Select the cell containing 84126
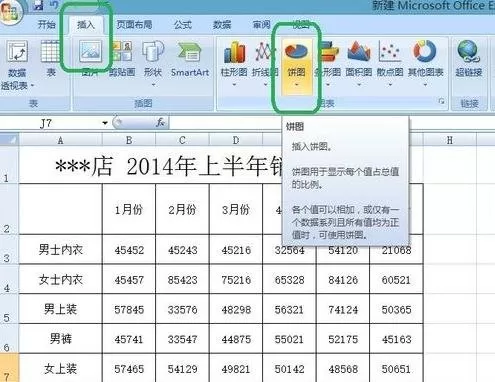The height and width of the screenshot is (382, 495). tap(343, 279)
